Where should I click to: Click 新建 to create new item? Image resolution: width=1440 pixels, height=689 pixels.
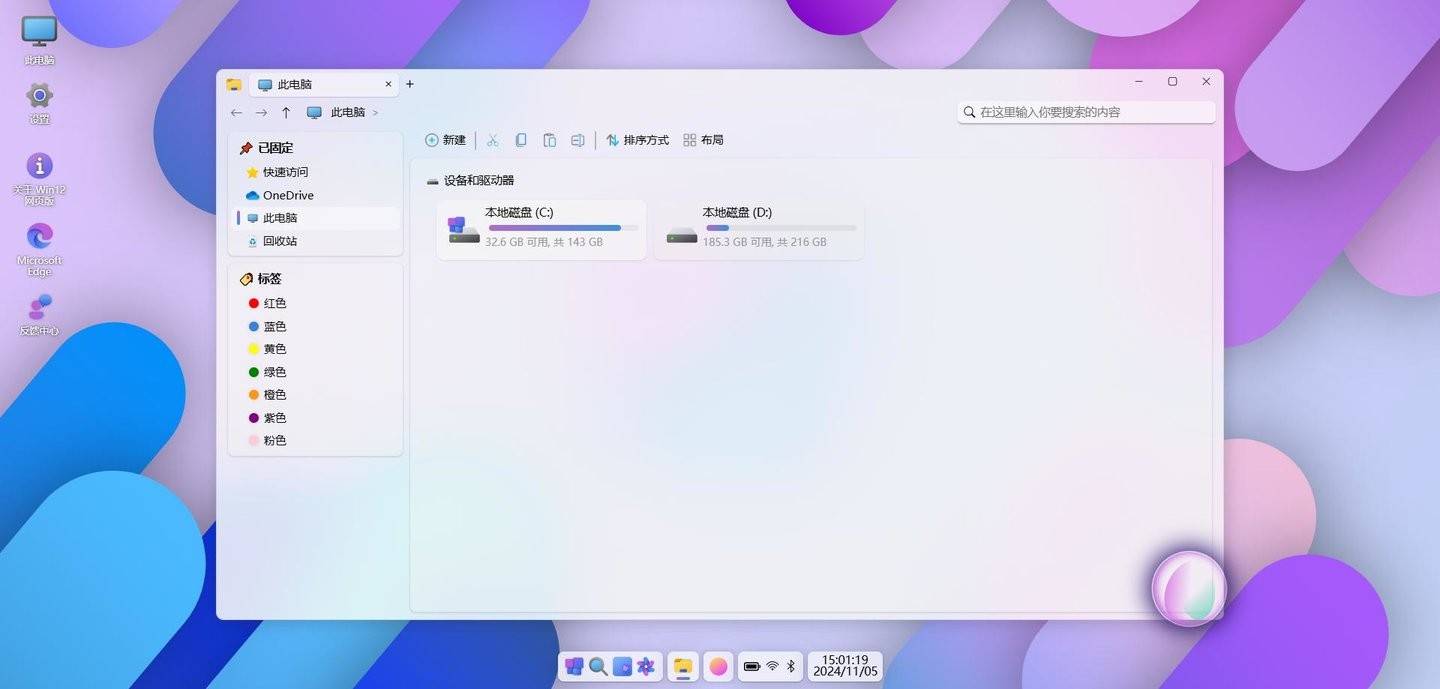[445, 140]
